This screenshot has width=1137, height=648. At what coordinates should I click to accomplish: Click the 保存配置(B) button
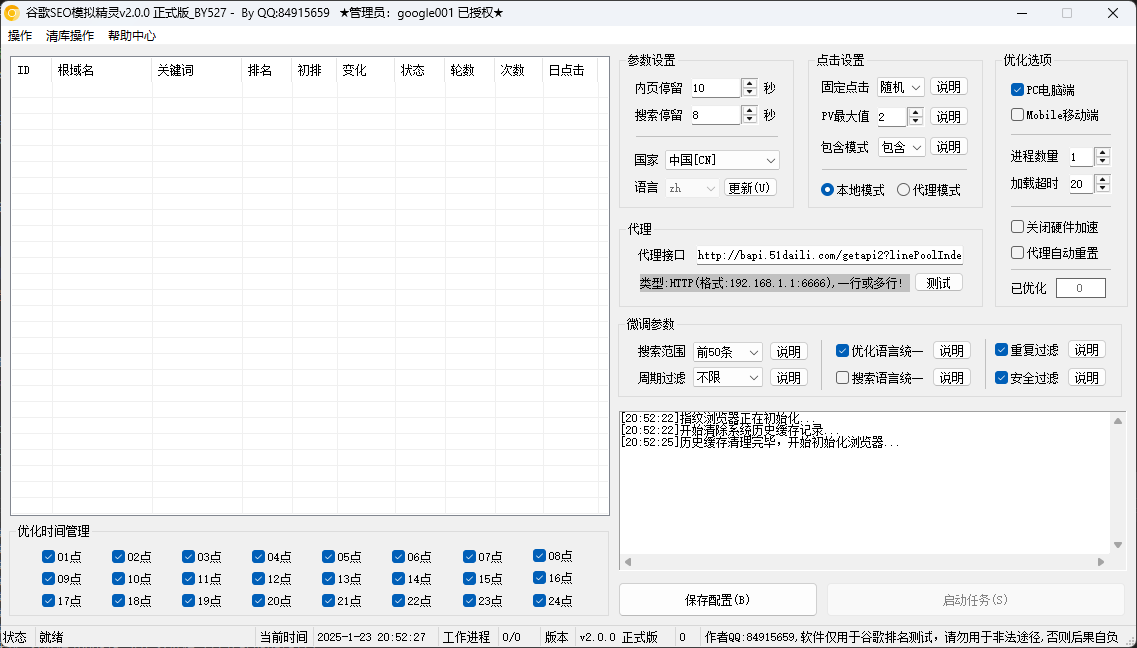(717, 599)
